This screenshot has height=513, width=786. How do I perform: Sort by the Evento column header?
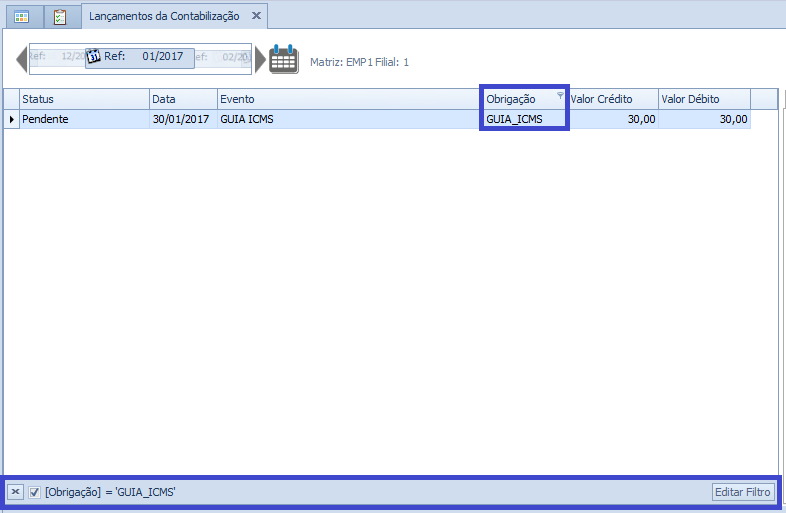click(349, 99)
